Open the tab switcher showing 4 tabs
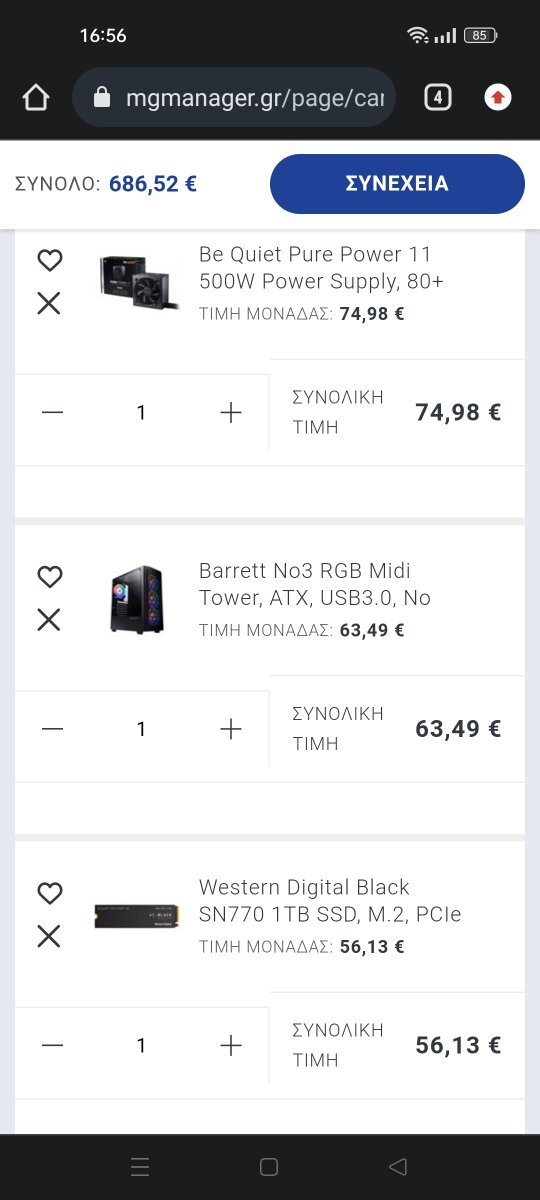540x1200 pixels. pos(438,97)
